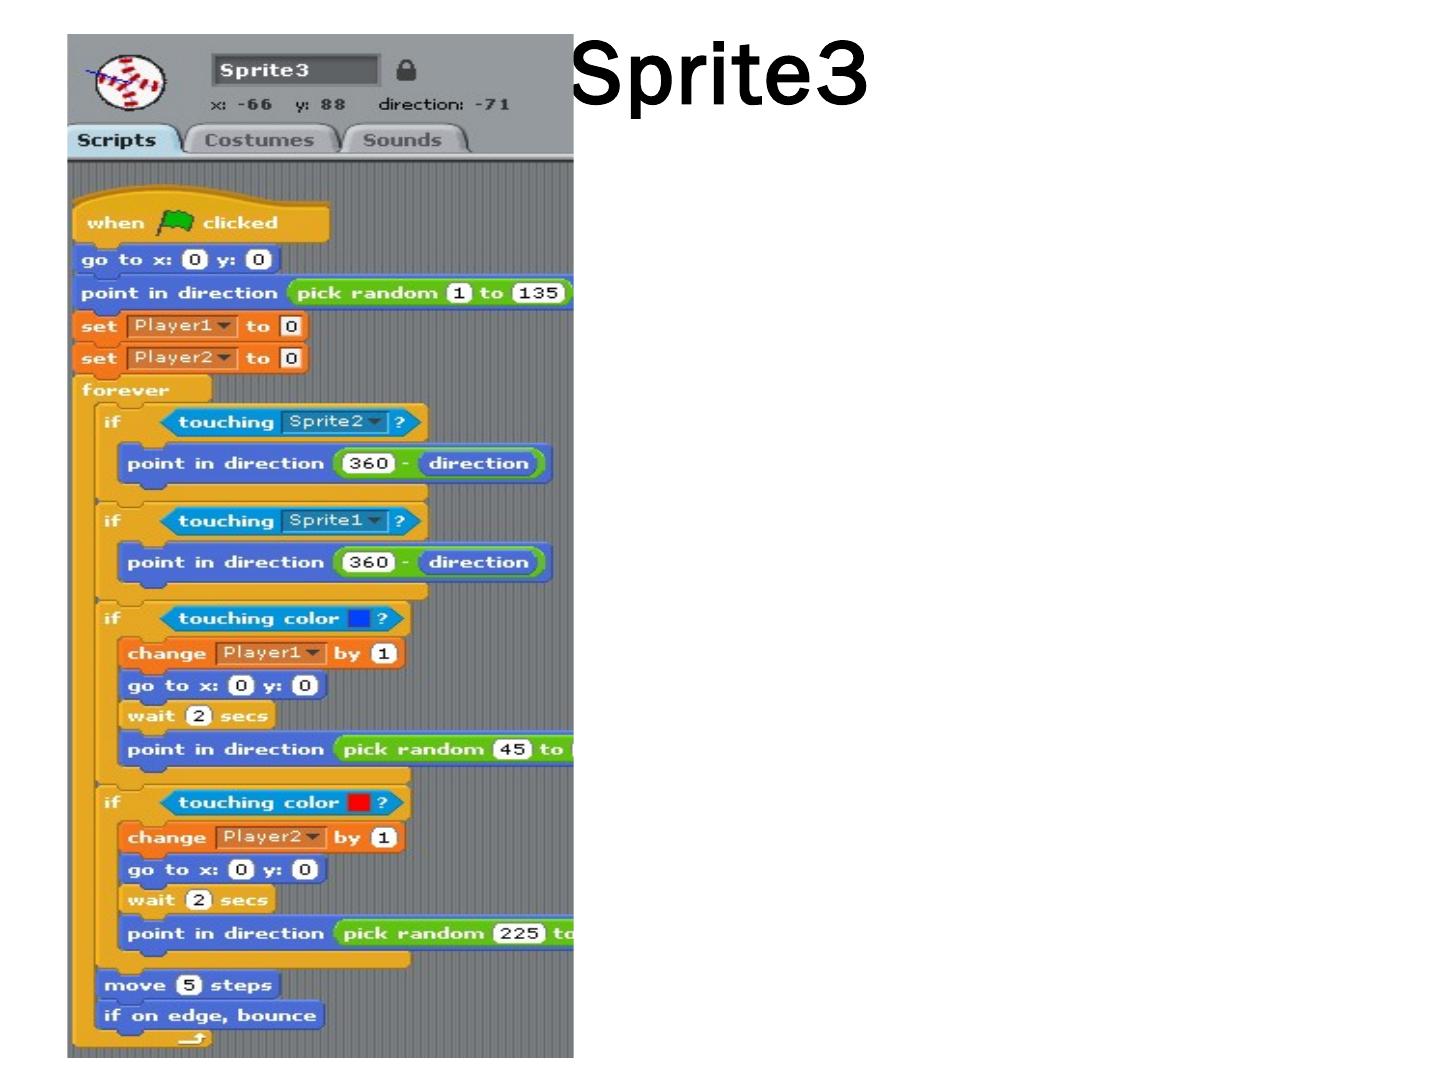Image resolution: width=1440 pixels, height=1080 pixels.
Task: Click the forever block label
Action: [x=126, y=390]
